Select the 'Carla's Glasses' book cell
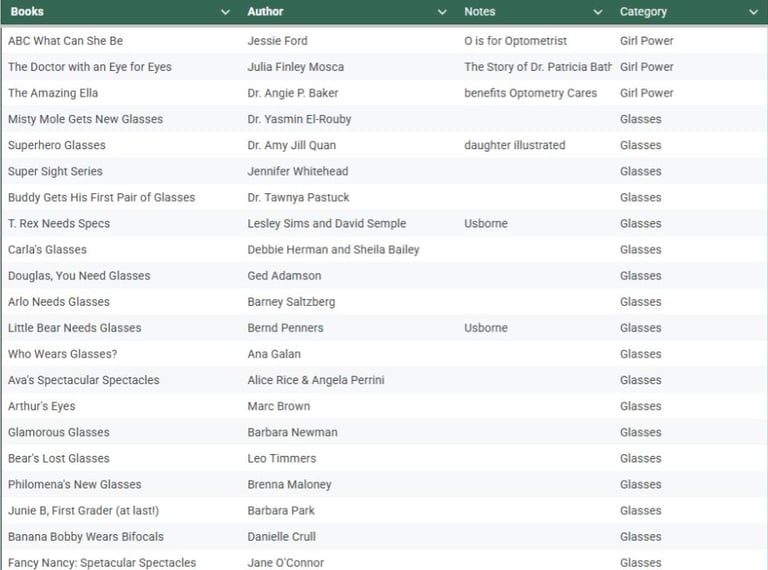The image size is (768, 570). point(47,249)
